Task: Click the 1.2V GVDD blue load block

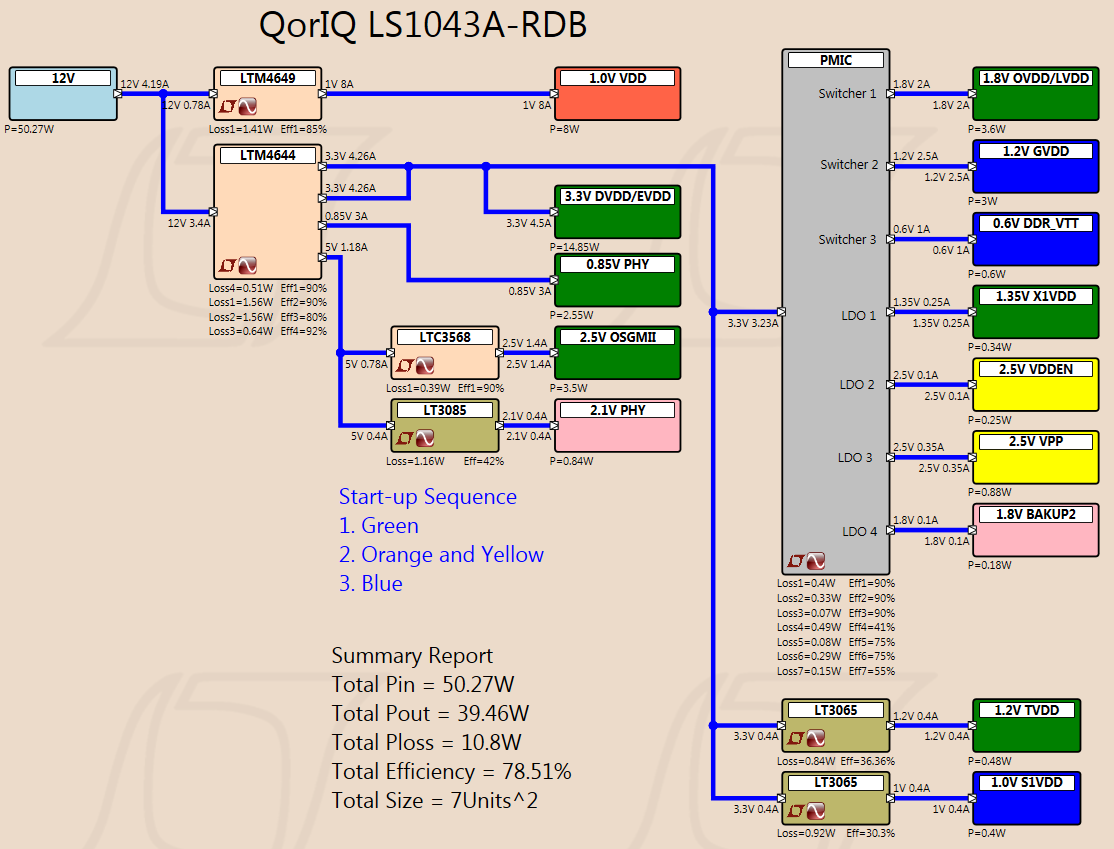Action: tap(1036, 167)
